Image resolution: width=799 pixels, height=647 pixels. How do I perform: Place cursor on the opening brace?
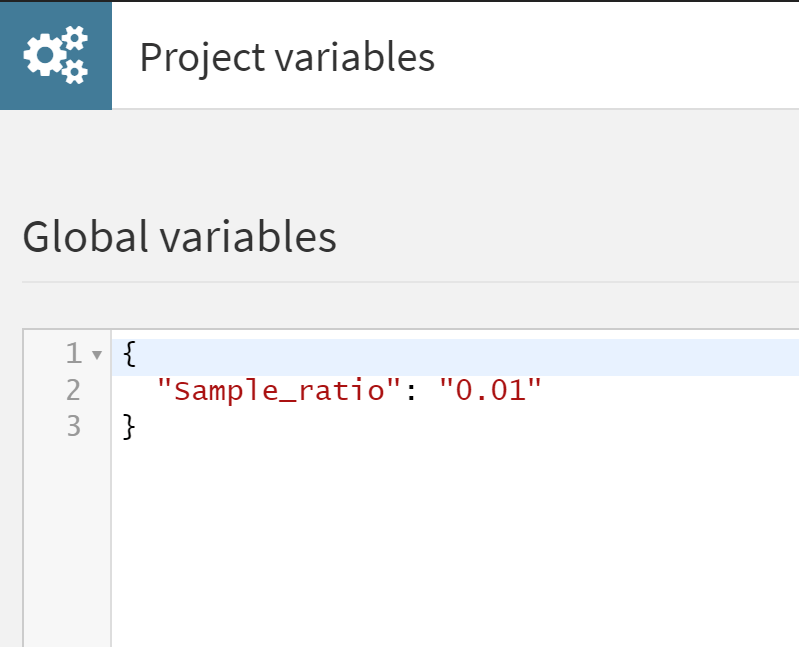point(128,354)
